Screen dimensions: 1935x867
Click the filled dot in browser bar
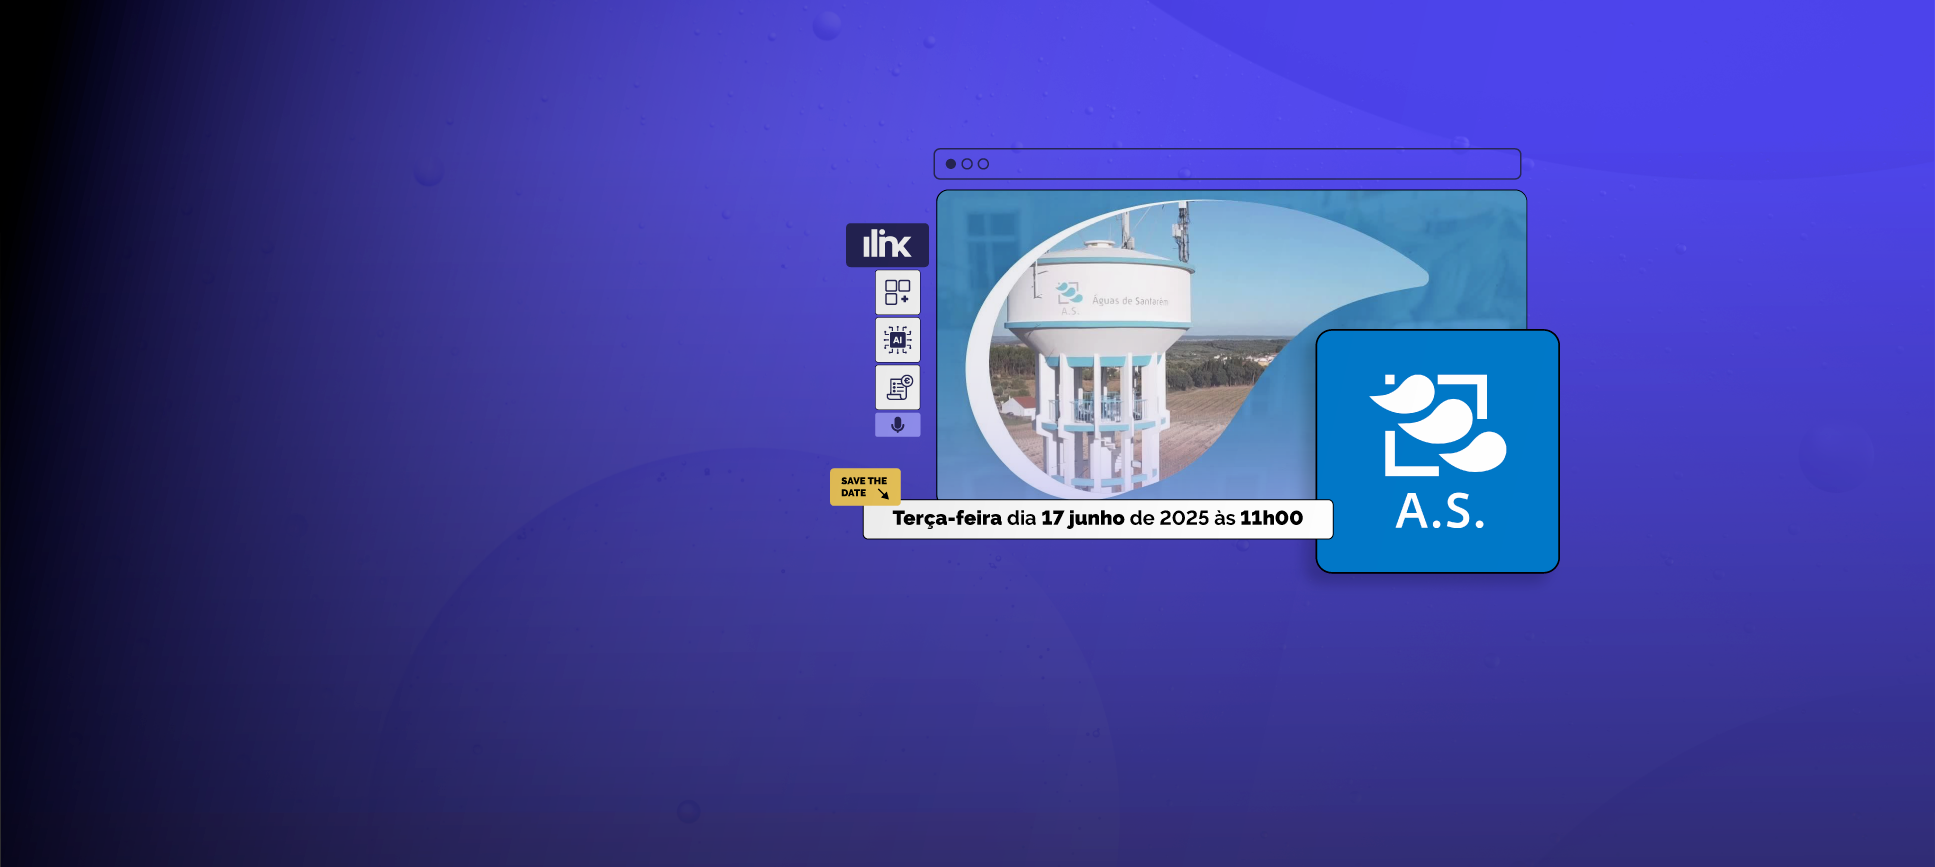pos(951,164)
